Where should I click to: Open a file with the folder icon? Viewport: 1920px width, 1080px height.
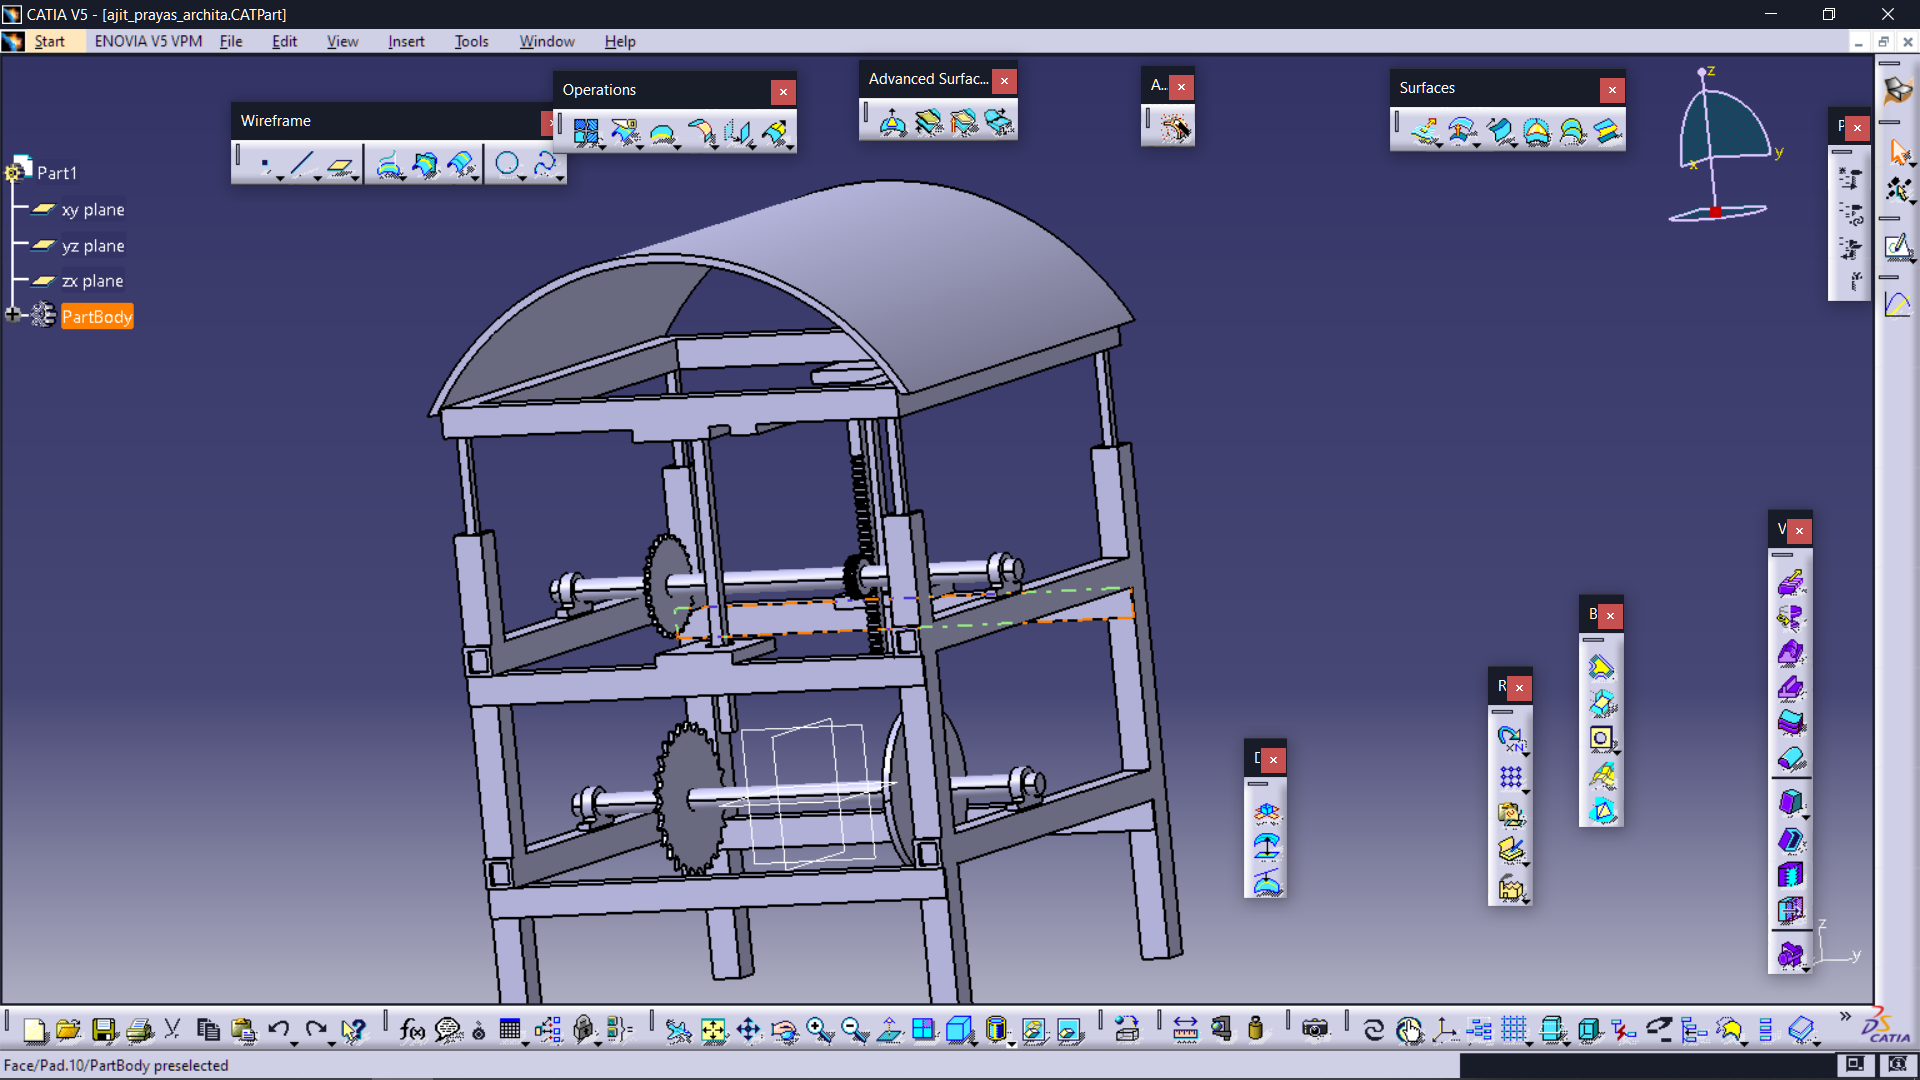[68, 1029]
